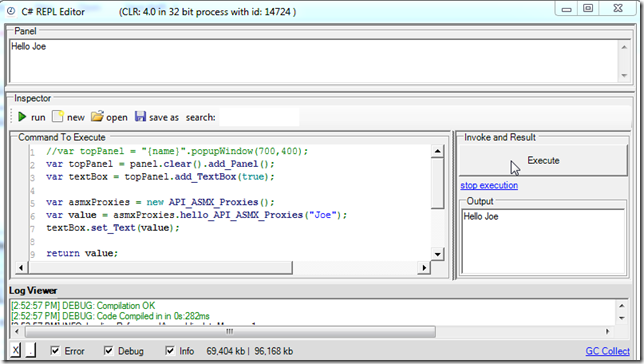644x364 pixels.
Task: Click the line 'var asmxProxies = new API_ASMX_Proxies();'
Action: tap(160, 202)
